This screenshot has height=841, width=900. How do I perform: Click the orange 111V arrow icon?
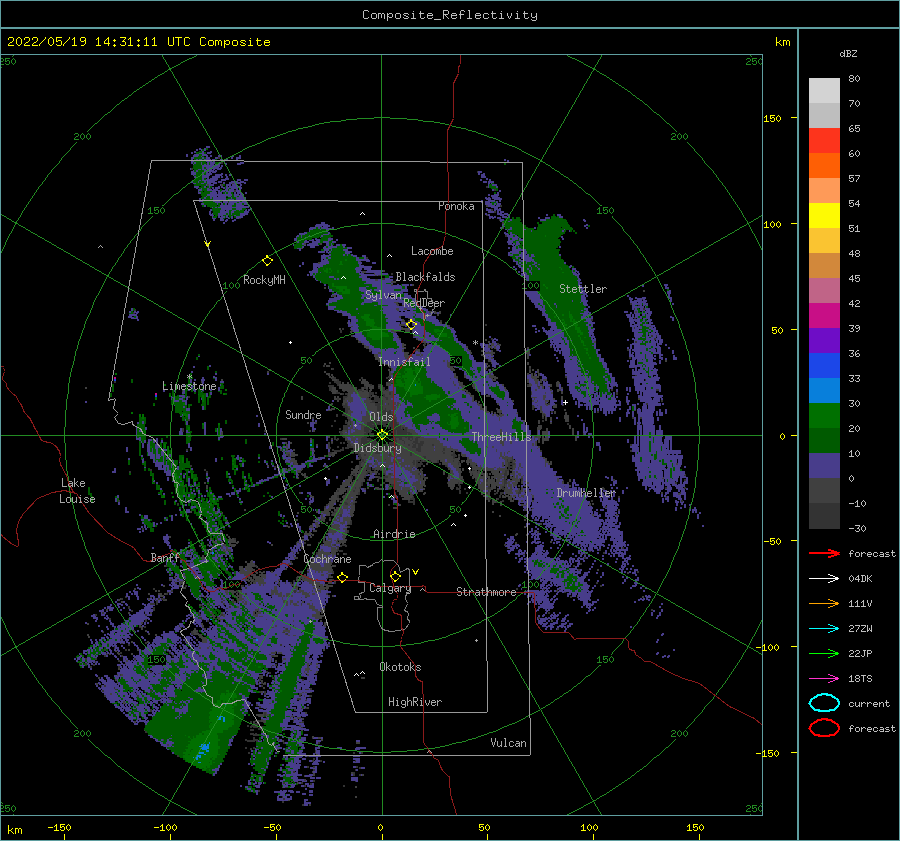tap(824, 603)
